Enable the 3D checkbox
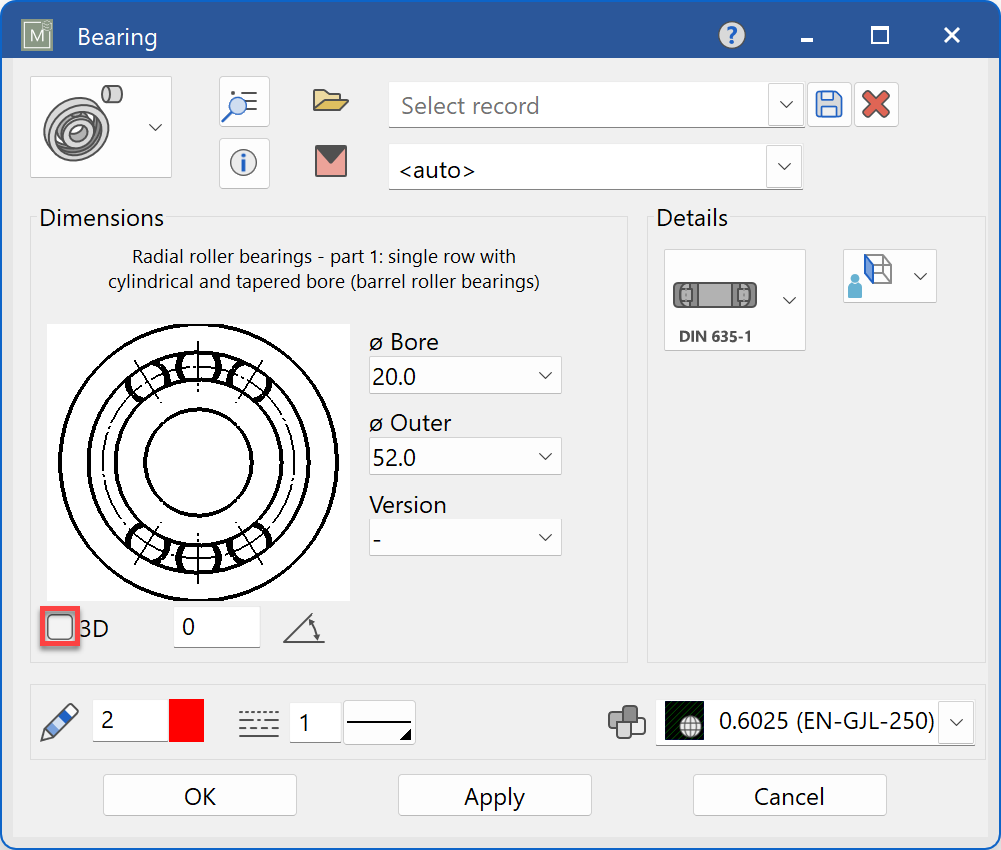Viewport: 1001px width, 850px height. (60, 628)
